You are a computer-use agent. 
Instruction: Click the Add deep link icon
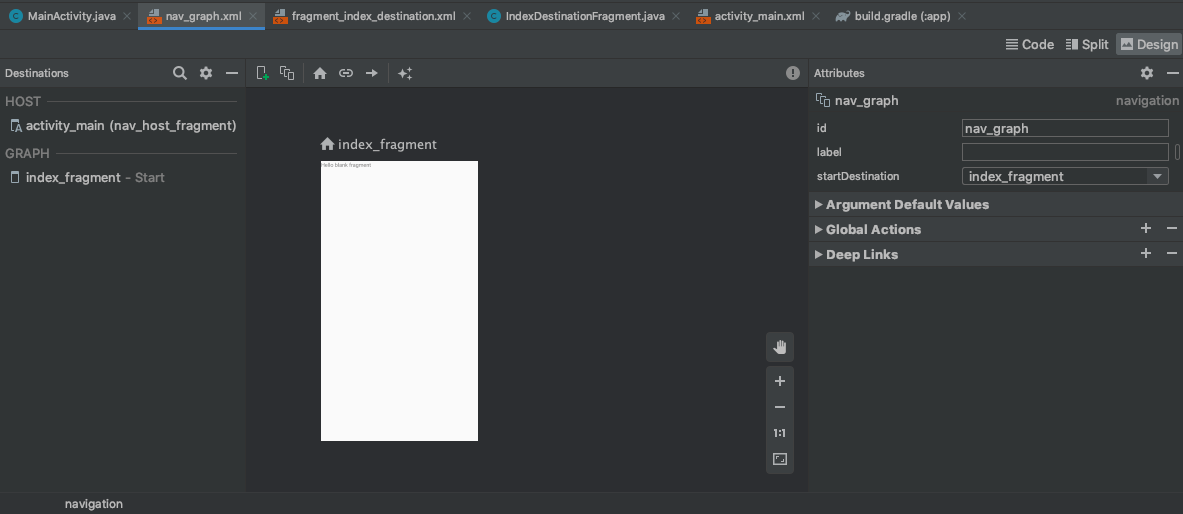(x=346, y=73)
